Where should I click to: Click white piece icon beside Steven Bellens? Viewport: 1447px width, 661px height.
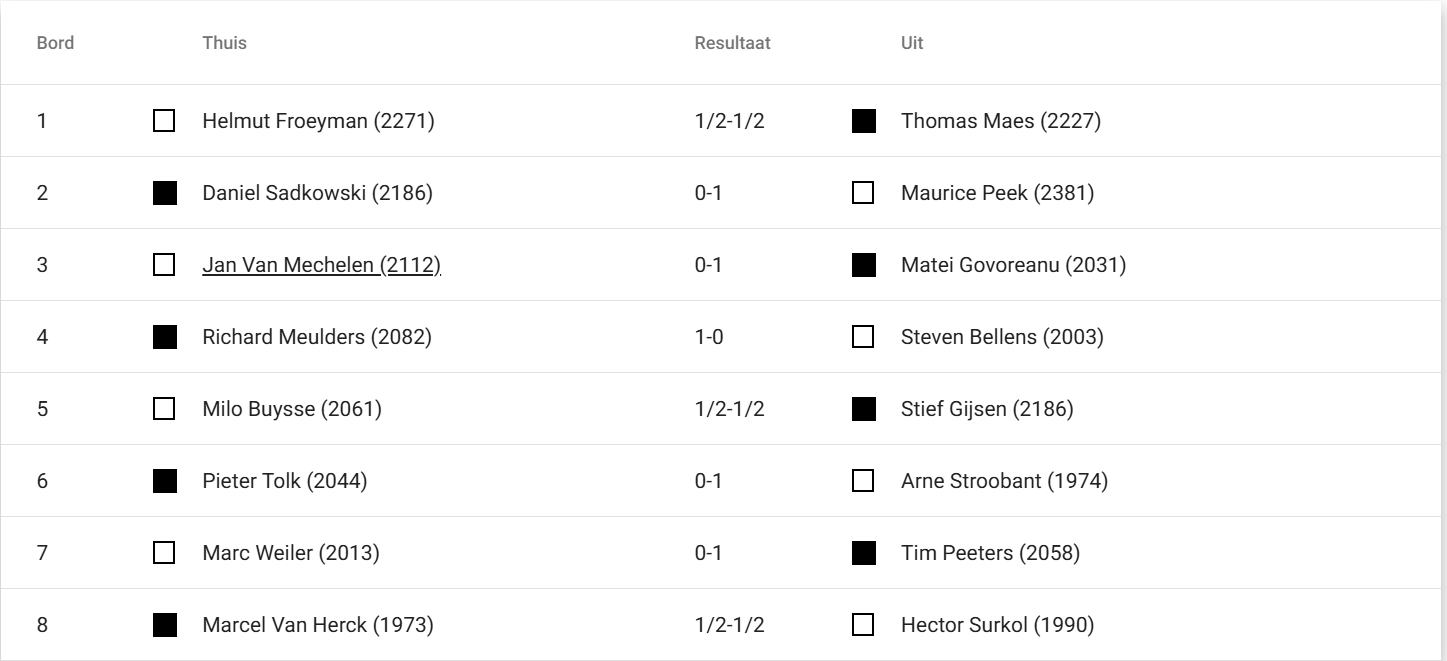click(x=864, y=337)
